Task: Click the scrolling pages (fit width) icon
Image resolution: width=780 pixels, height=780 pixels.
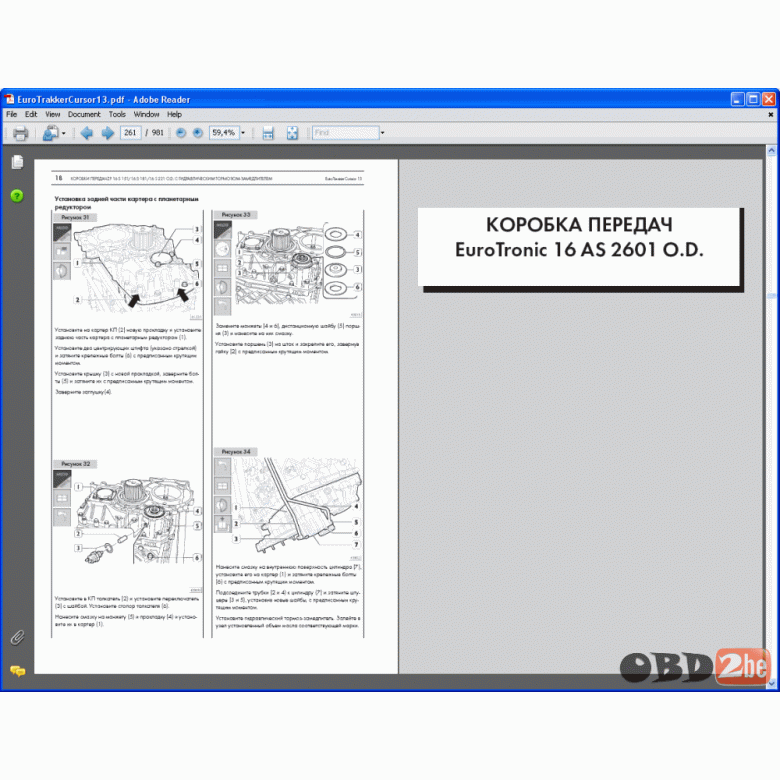Action: pyautogui.click(x=268, y=133)
